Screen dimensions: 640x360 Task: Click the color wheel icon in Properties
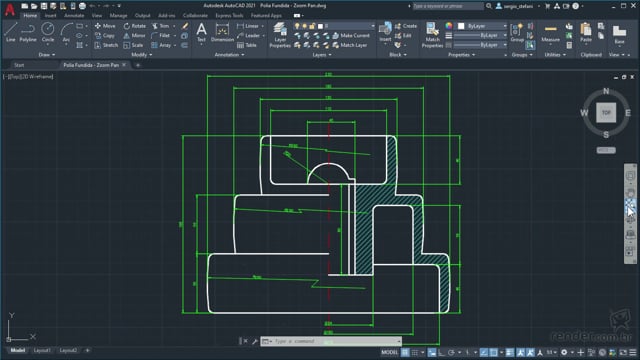point(449,26)
